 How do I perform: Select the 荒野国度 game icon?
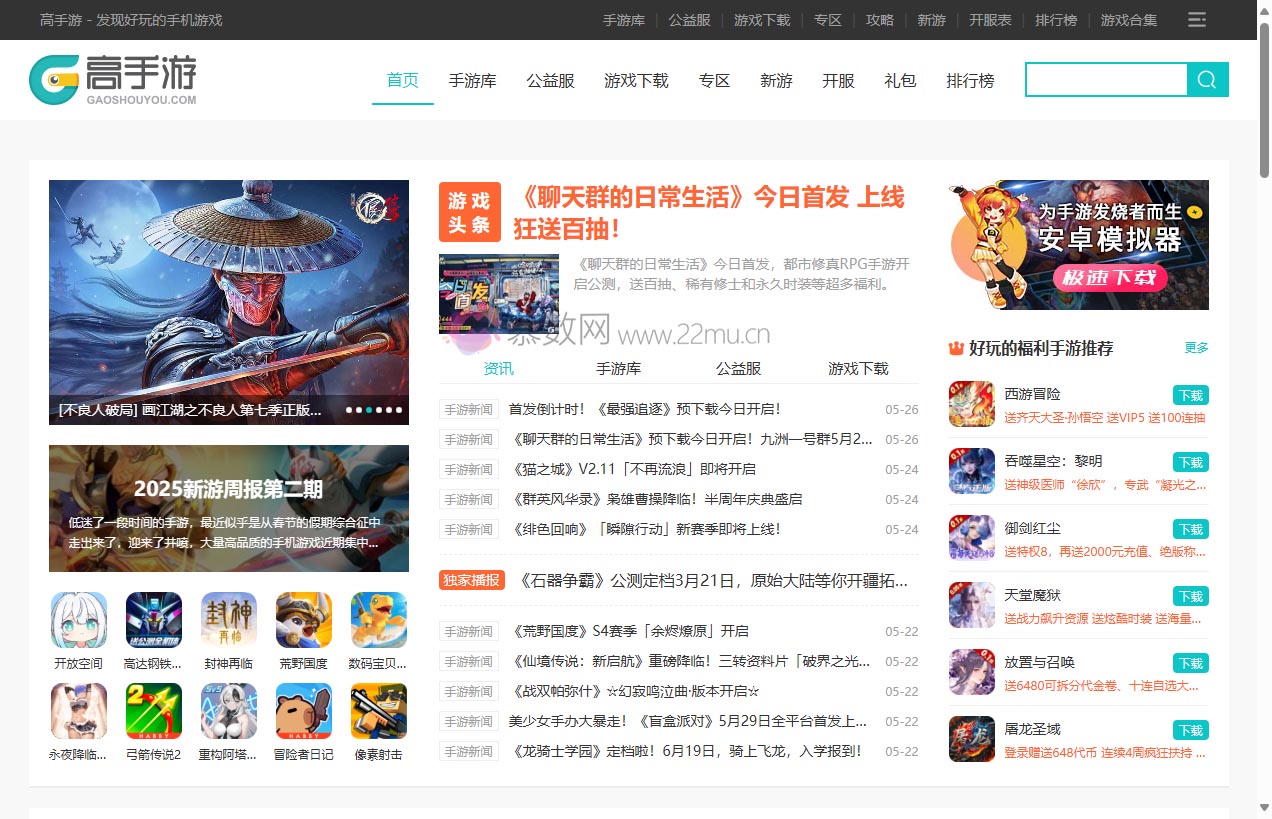(303, 620)
